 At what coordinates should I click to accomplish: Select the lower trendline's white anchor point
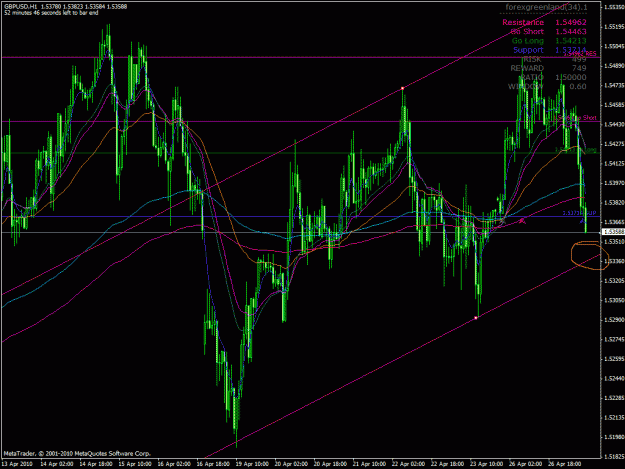(x=476, y=318)
